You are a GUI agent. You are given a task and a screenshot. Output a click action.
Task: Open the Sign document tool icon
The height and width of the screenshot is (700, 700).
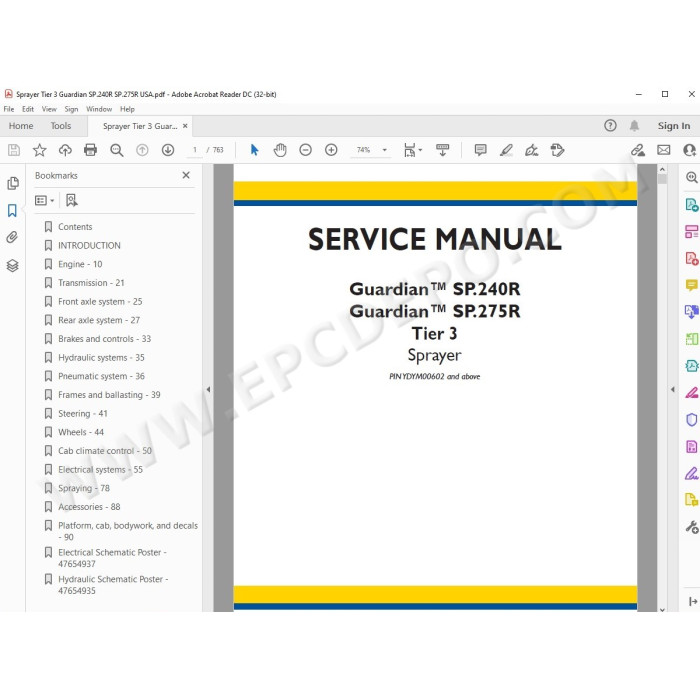[532, 150]
